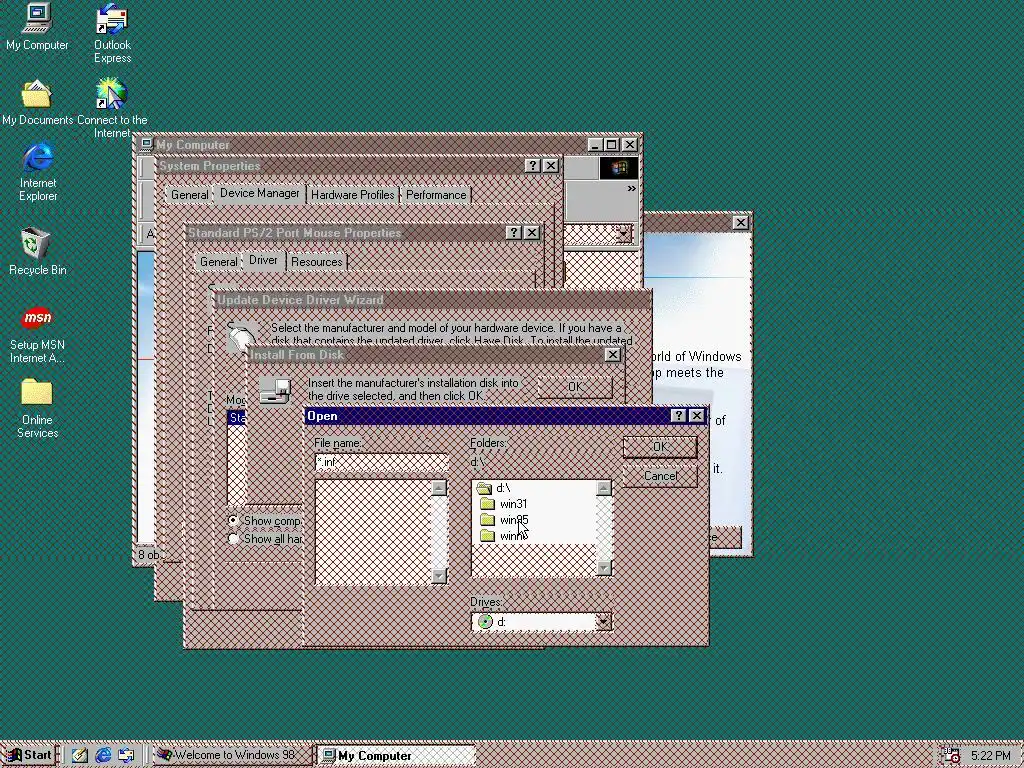This screenshot has height=768, width=1024.
Task: Open Resources tab in Mouse Properties
Action: (316, 262)
